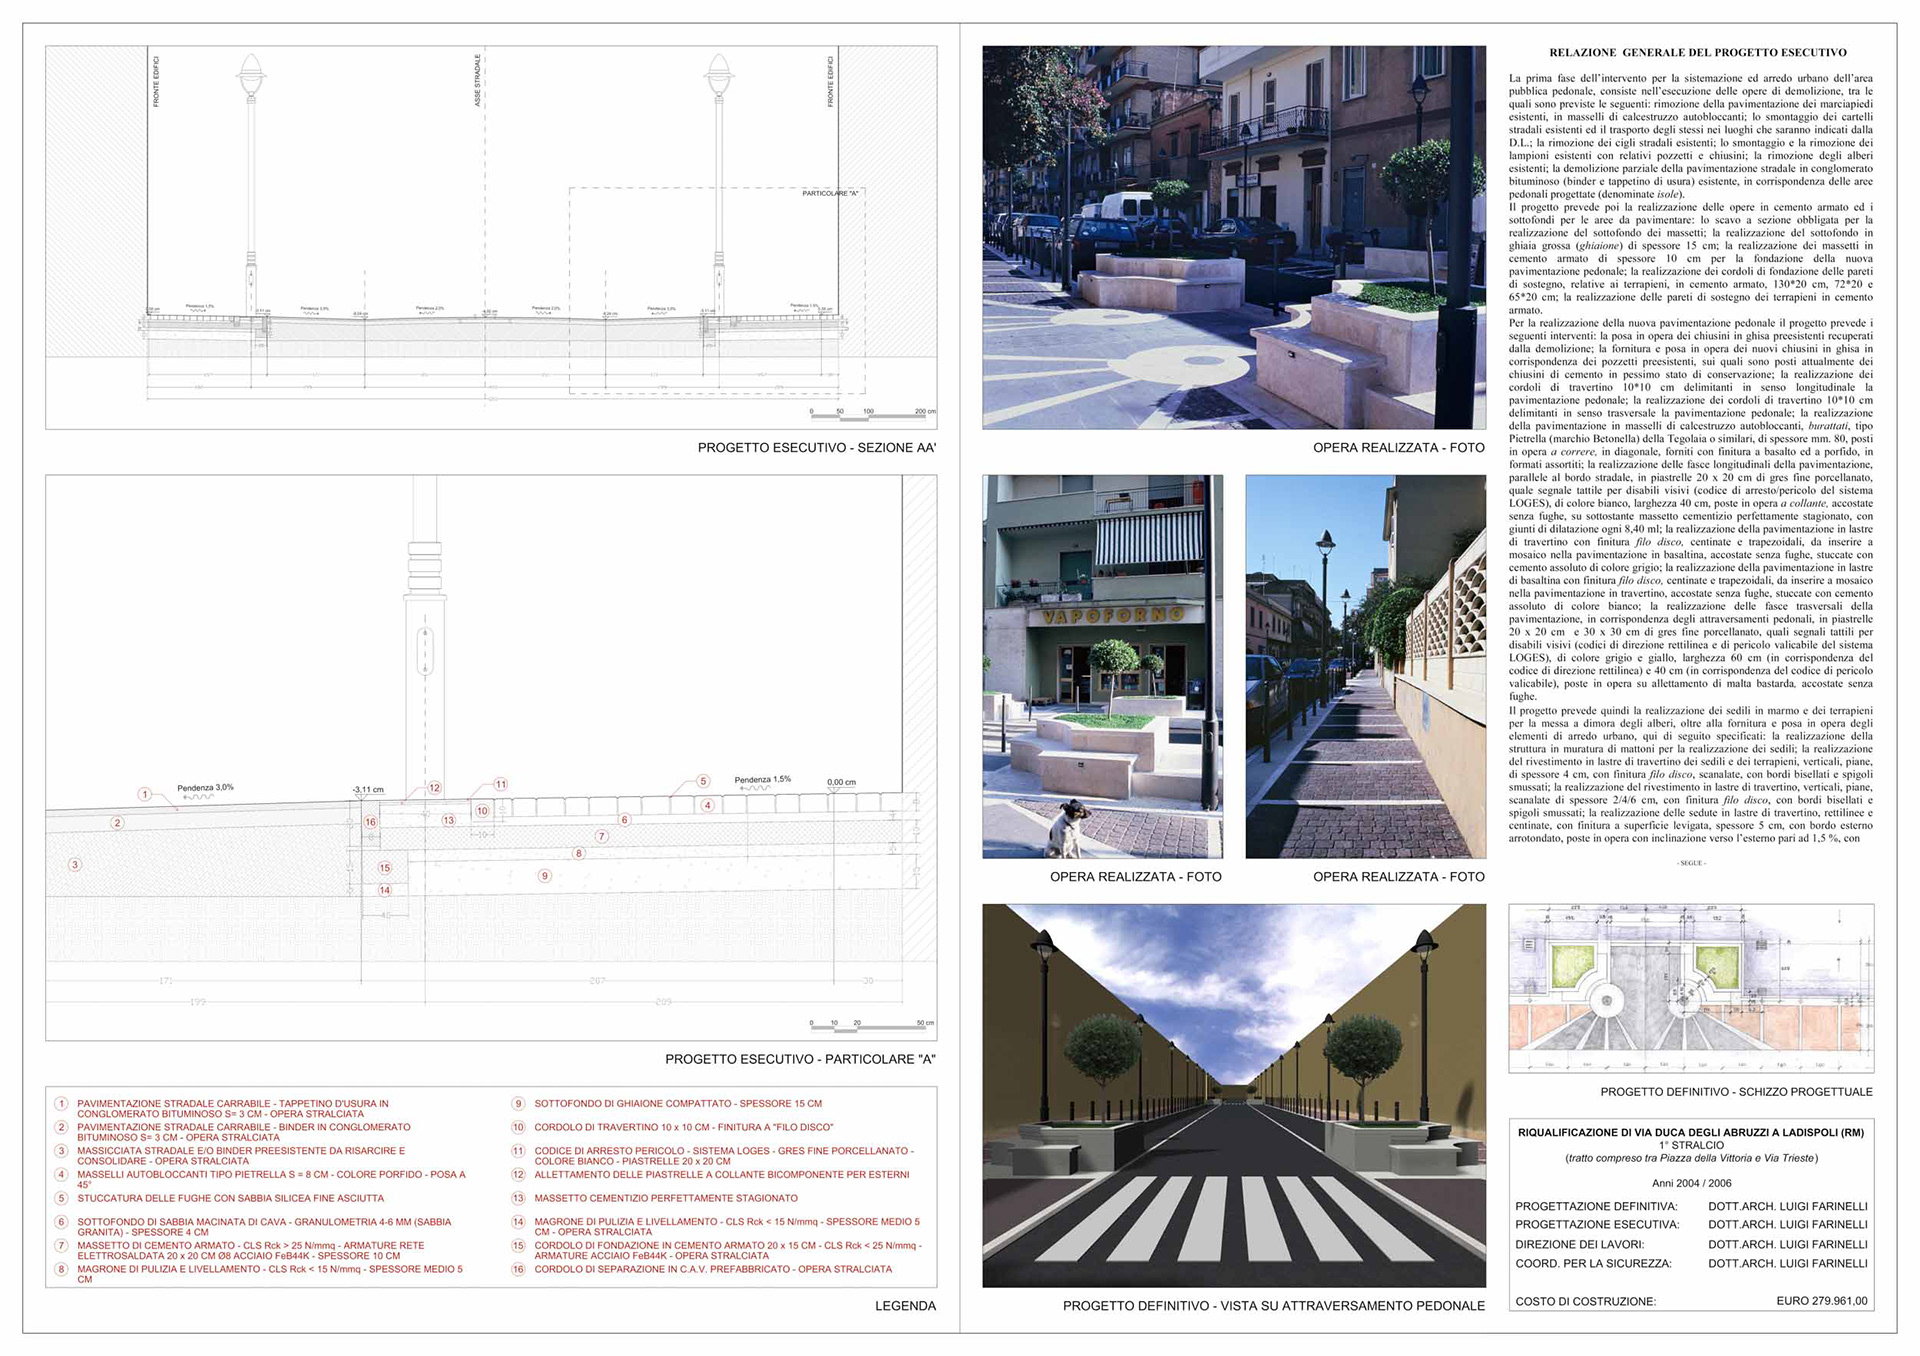Click marker 9 in the detail drawing
1920x1356 pixels.
click(544, 876)
